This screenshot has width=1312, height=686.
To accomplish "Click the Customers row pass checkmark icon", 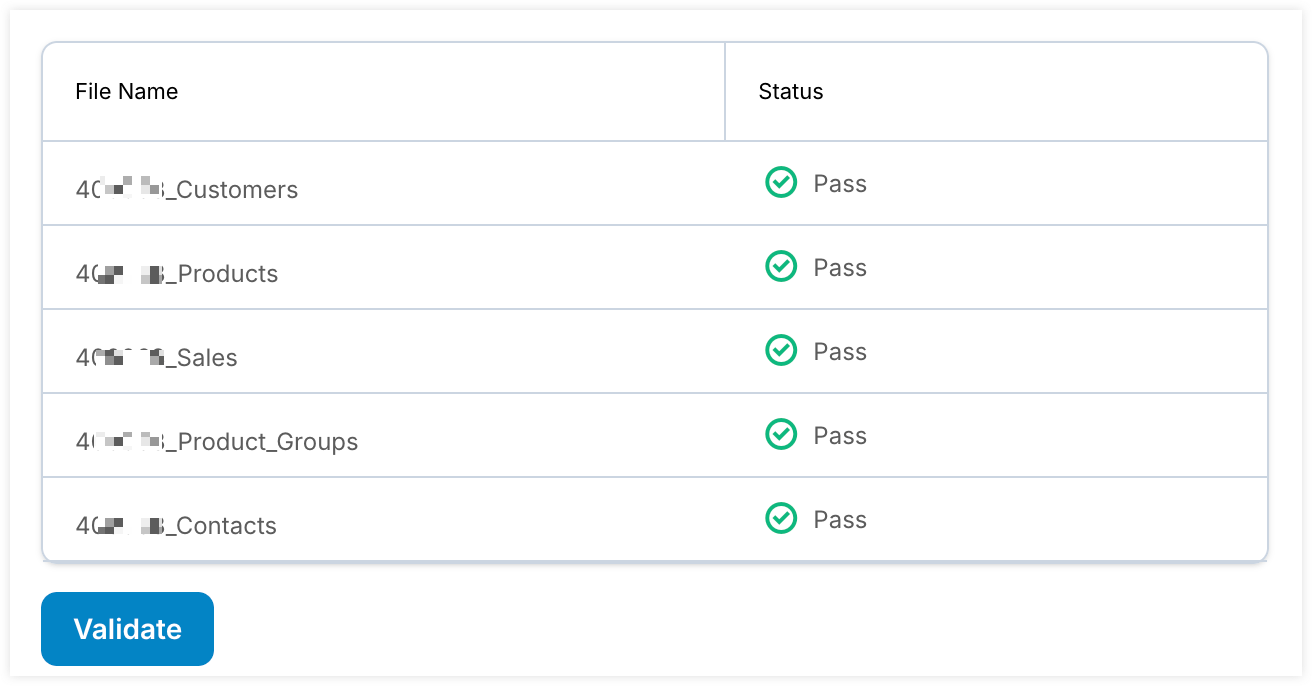I will [x=781, y=183].
